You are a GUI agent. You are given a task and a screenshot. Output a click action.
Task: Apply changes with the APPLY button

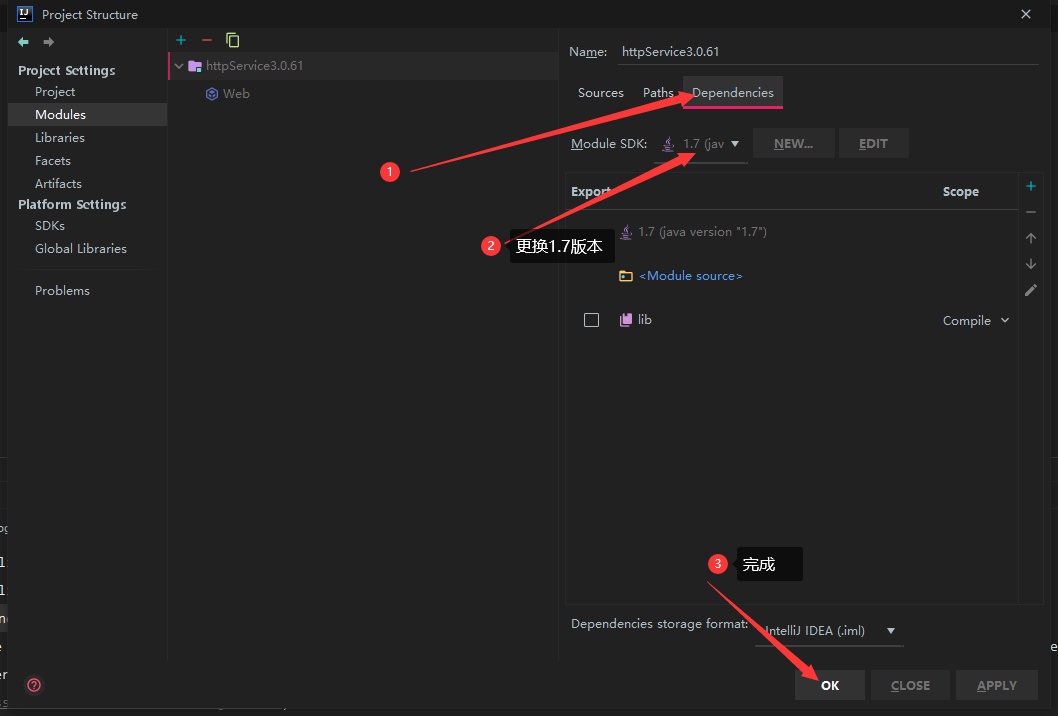pos(996,685)
